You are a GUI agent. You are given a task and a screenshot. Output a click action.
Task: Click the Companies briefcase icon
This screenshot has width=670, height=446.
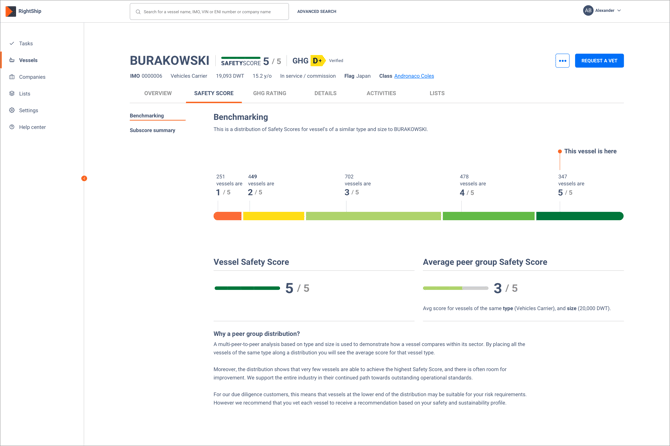coord(12,77)
